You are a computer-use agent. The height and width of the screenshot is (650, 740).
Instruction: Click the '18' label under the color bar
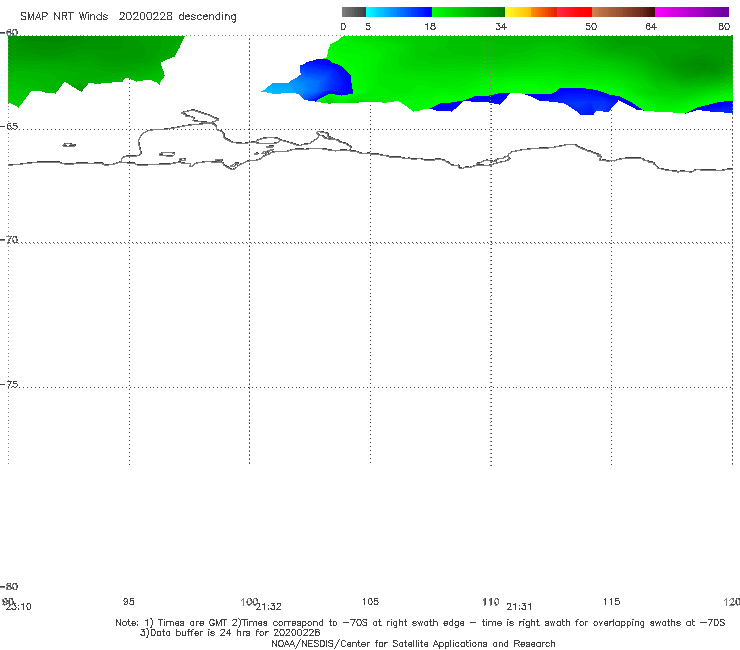coord(430,26)
